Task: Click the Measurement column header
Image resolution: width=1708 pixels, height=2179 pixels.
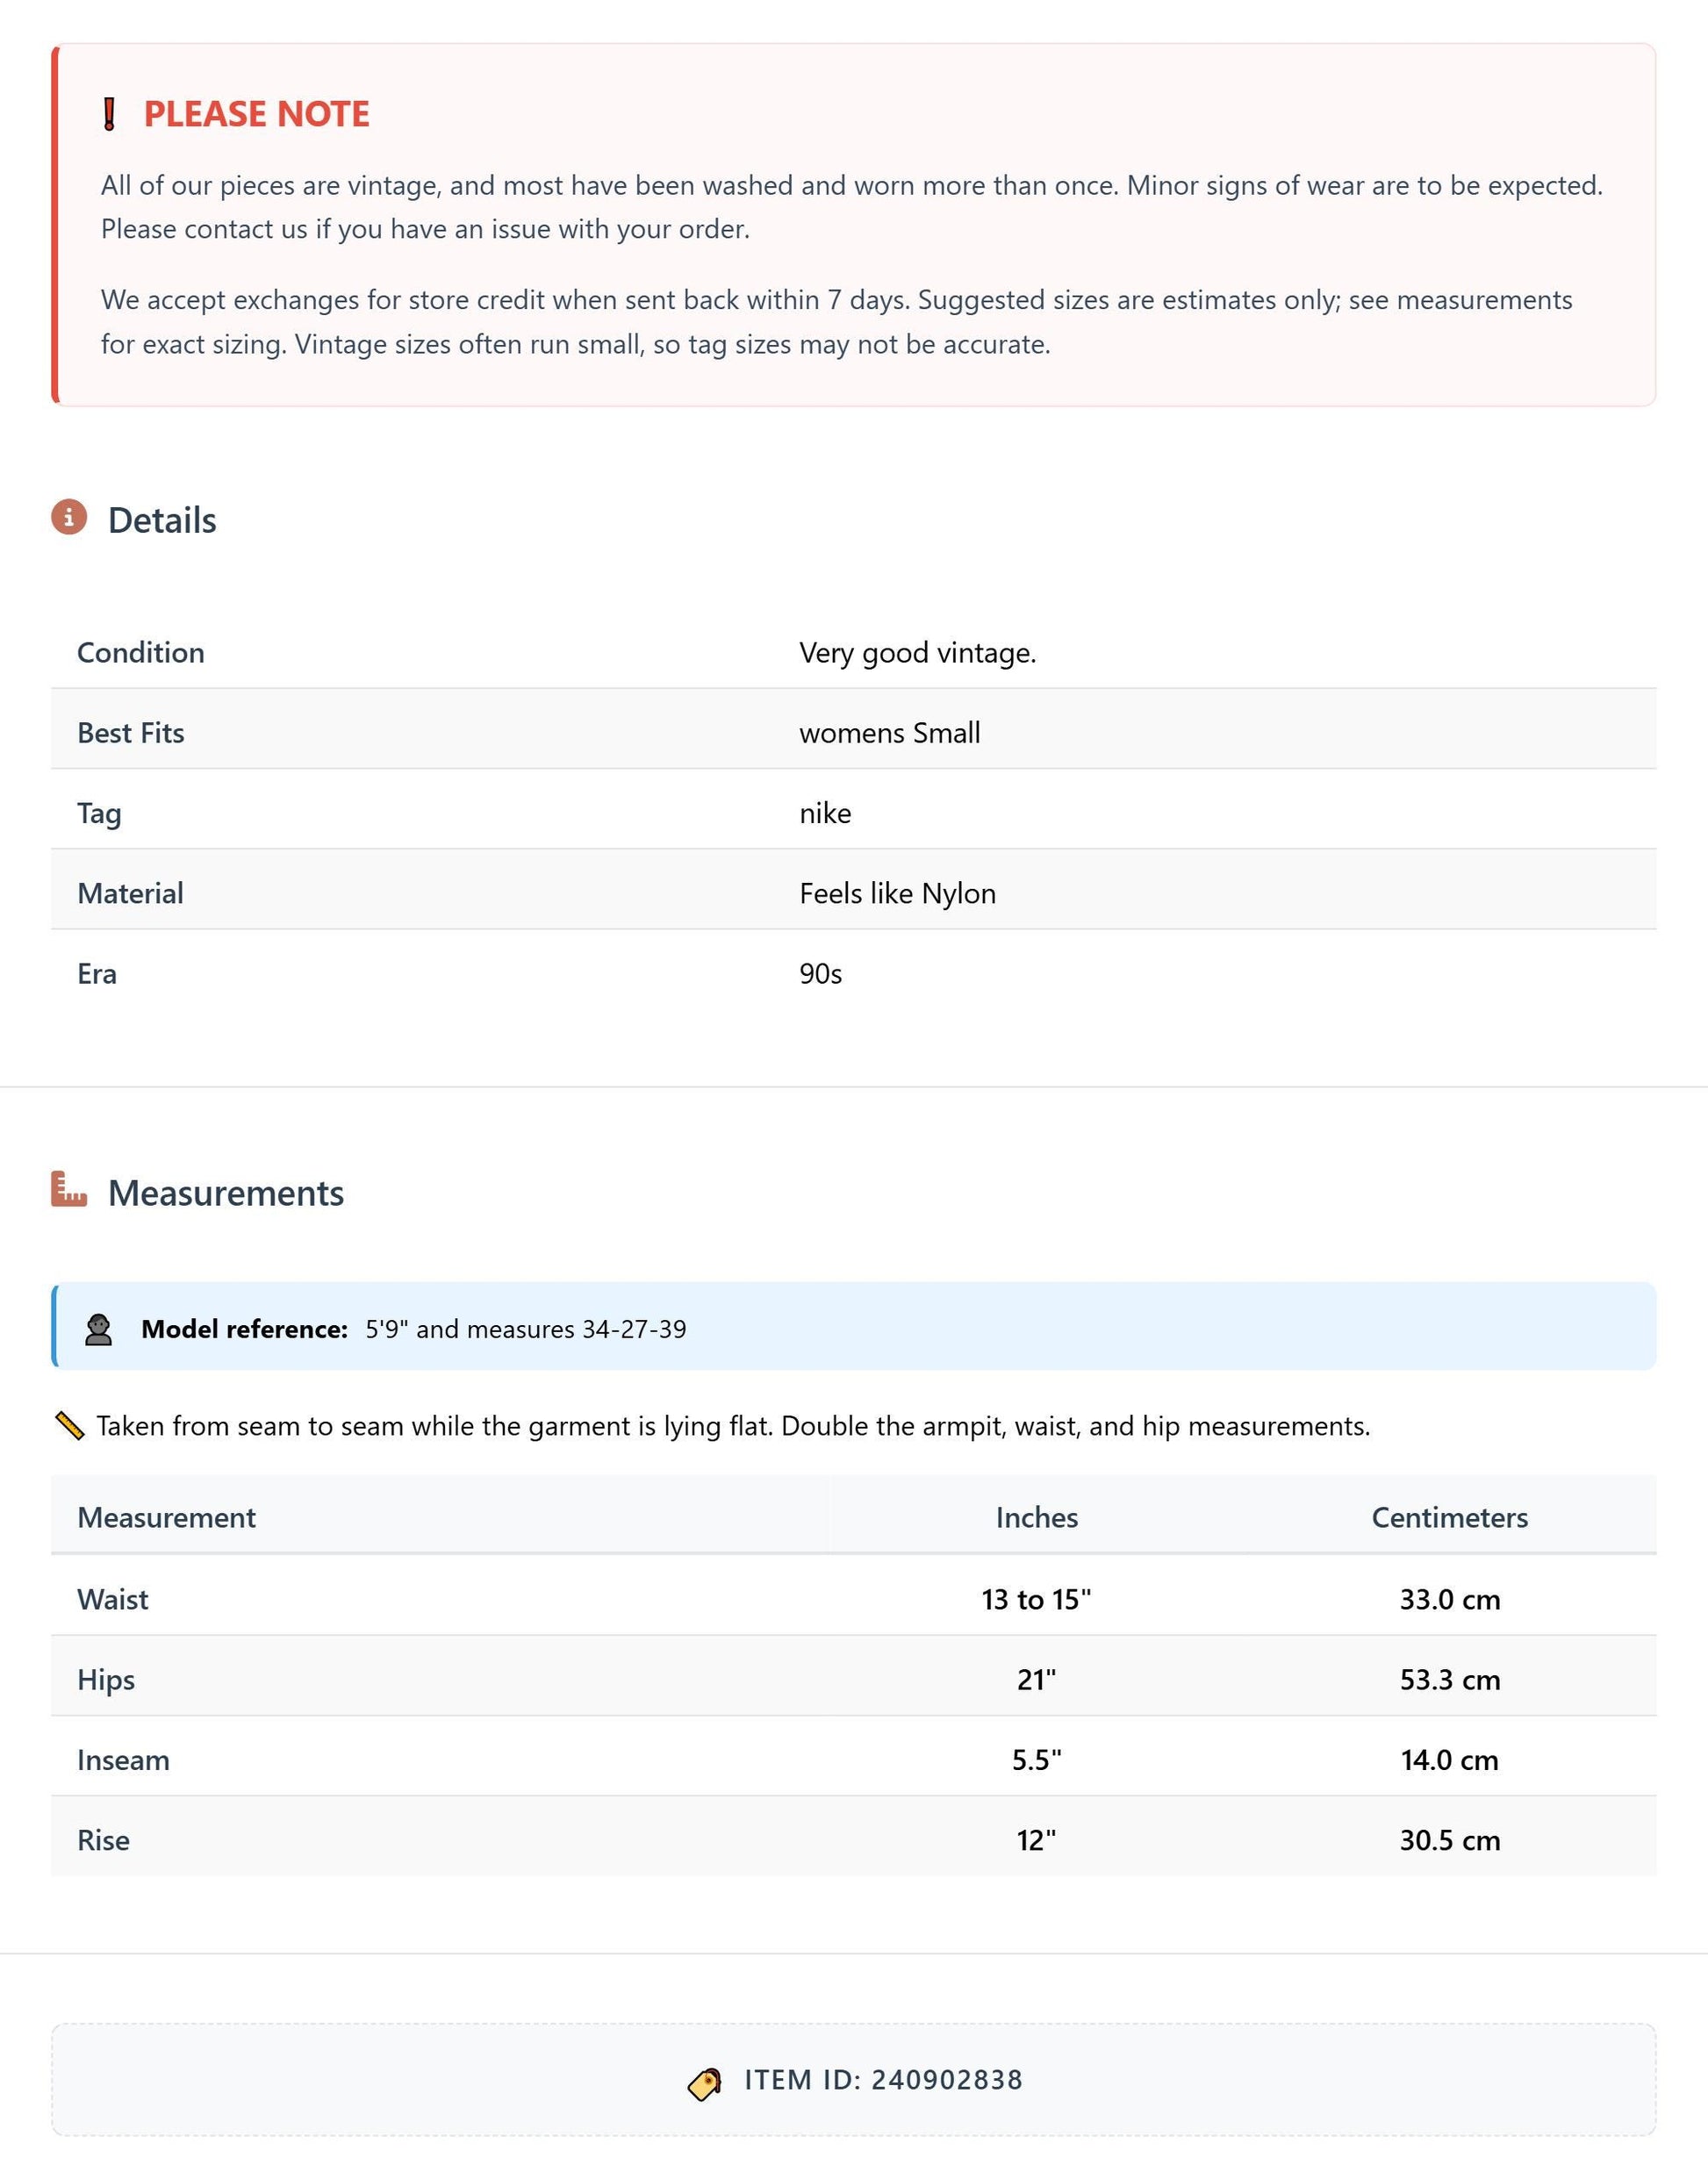Action: tap(166, 1517)
